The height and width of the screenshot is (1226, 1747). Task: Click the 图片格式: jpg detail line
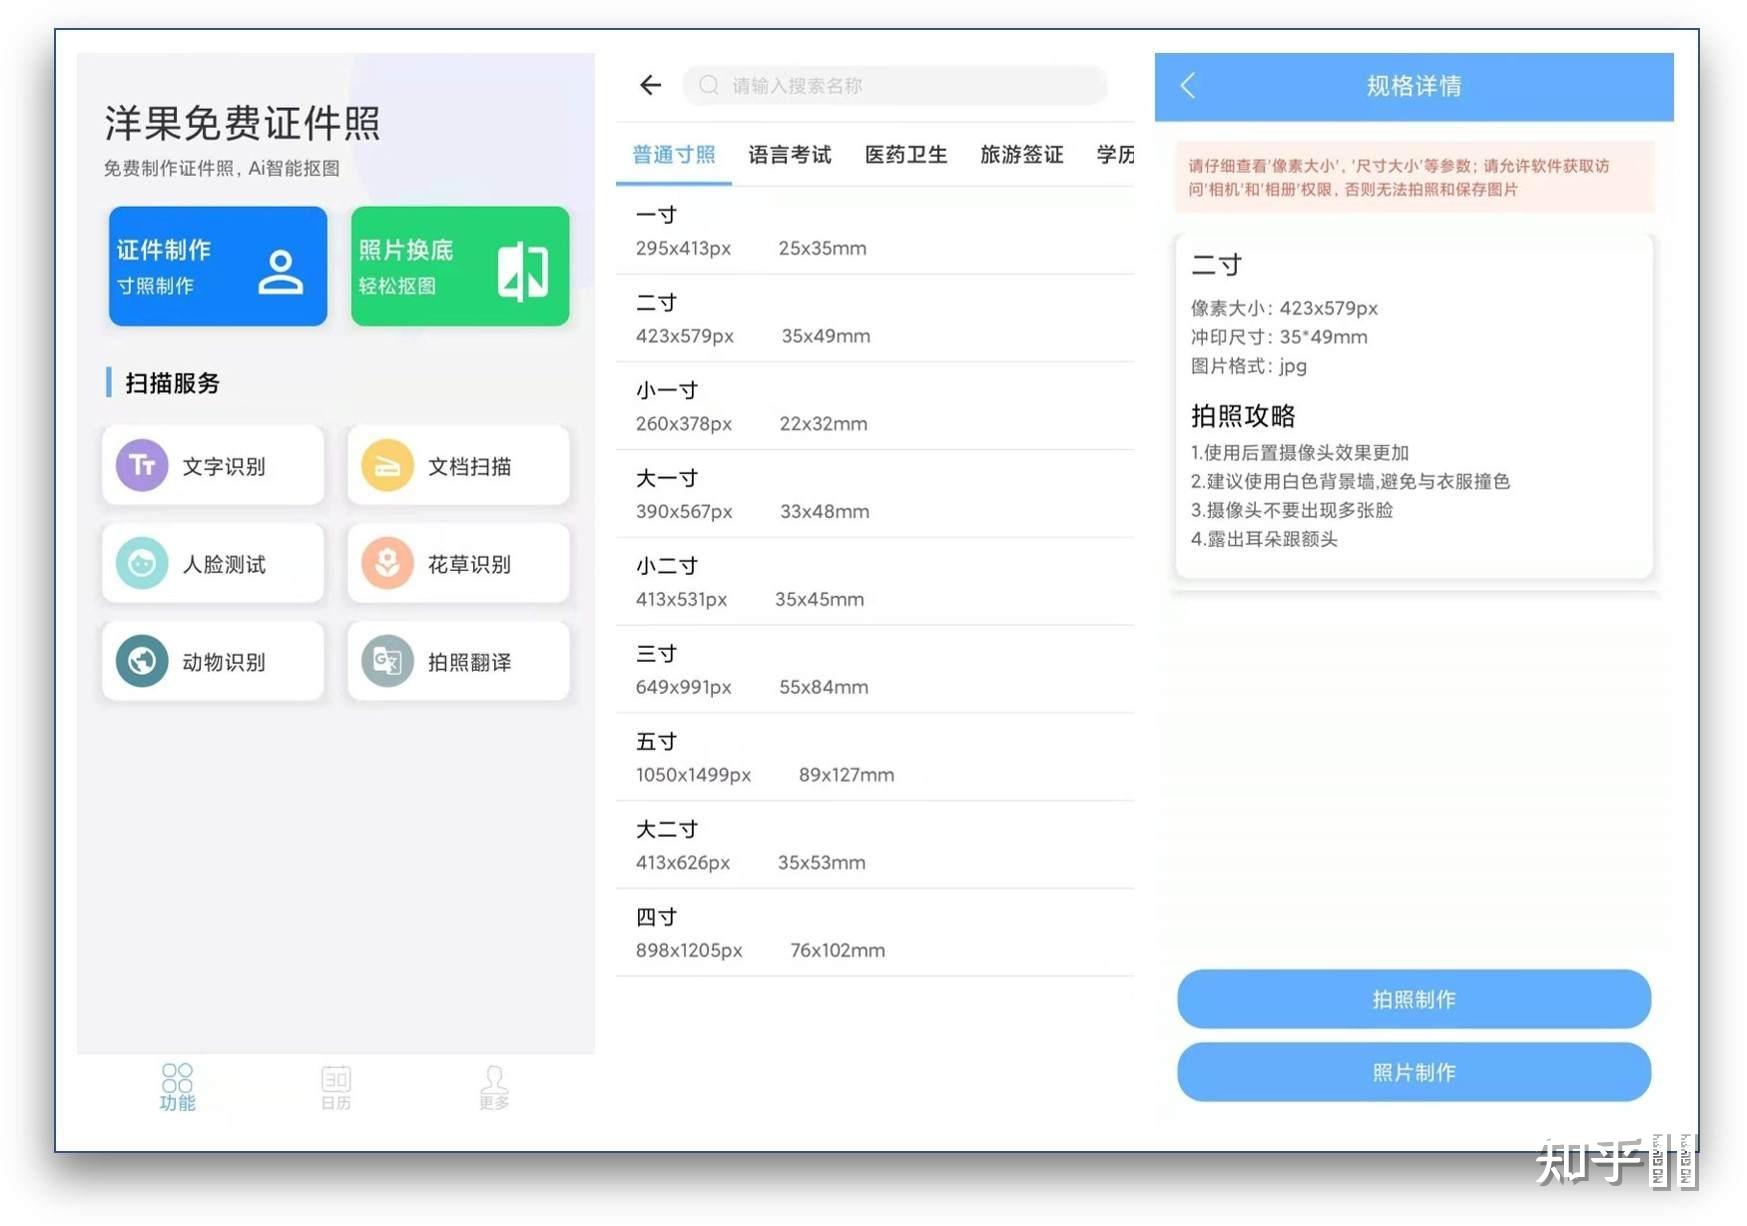(x=1248, y=366)
